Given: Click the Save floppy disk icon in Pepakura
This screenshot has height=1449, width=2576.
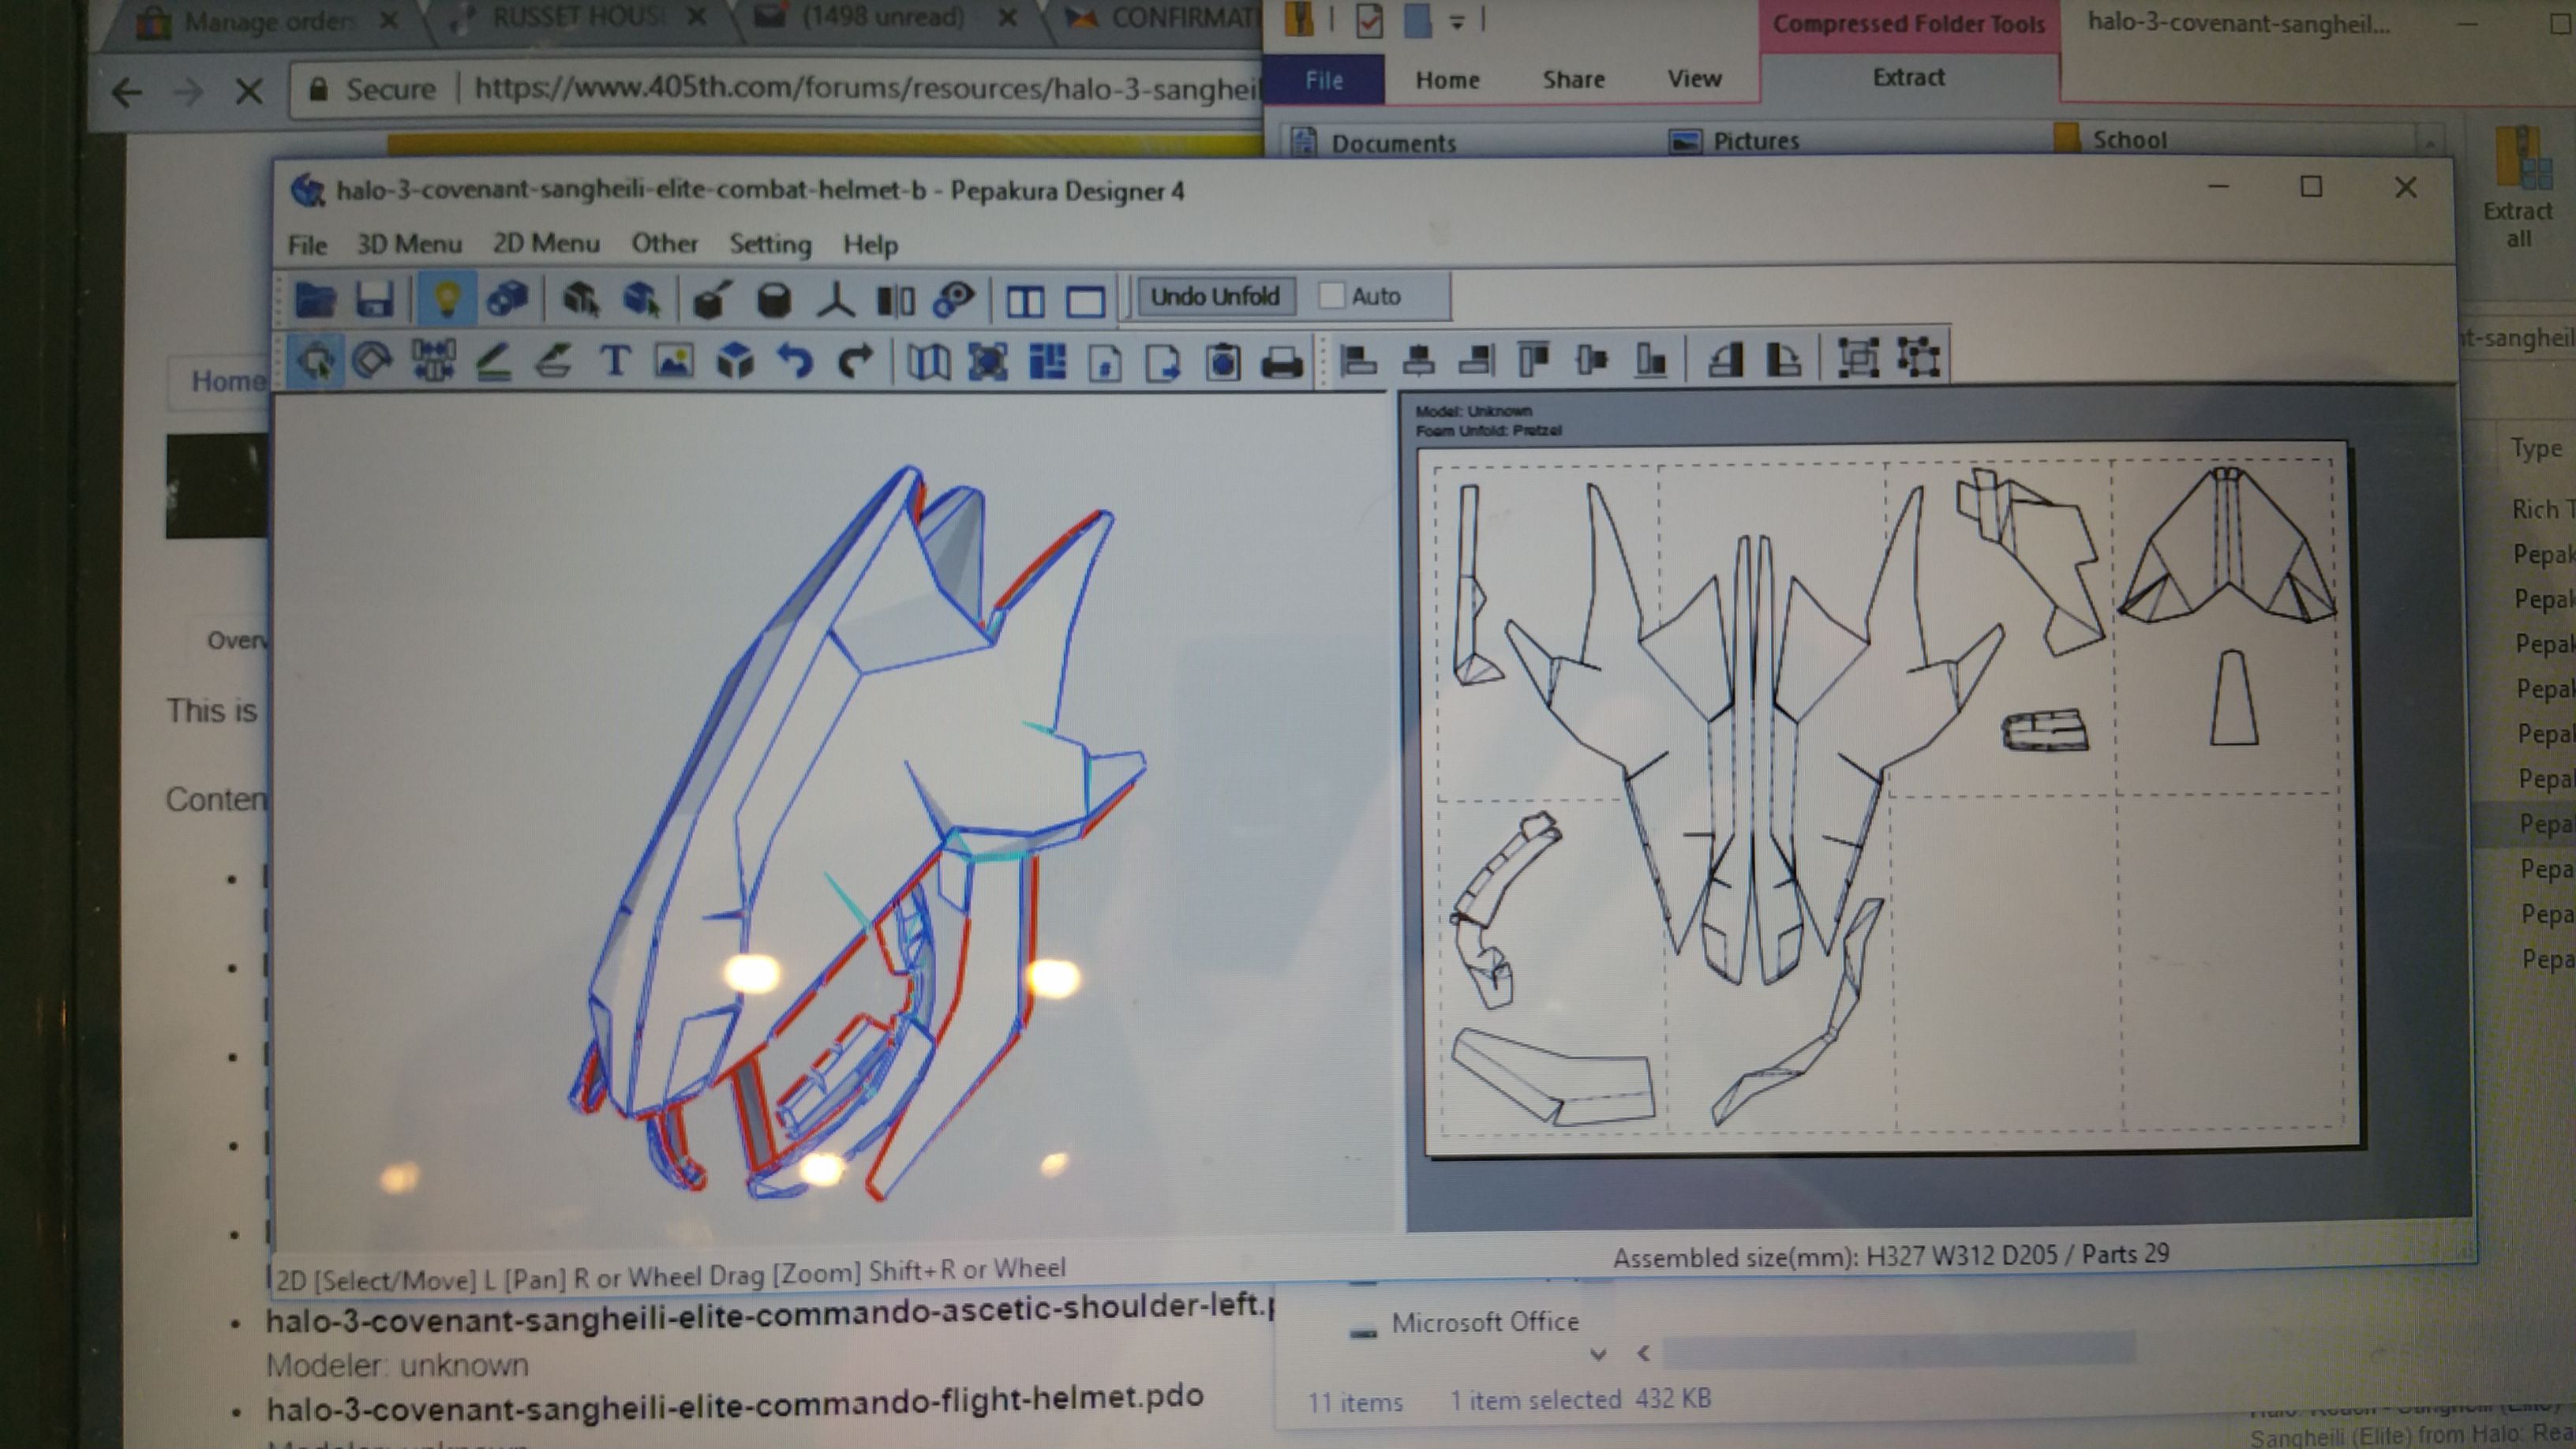Looking at the screenshot, I should tap(375, 299).
